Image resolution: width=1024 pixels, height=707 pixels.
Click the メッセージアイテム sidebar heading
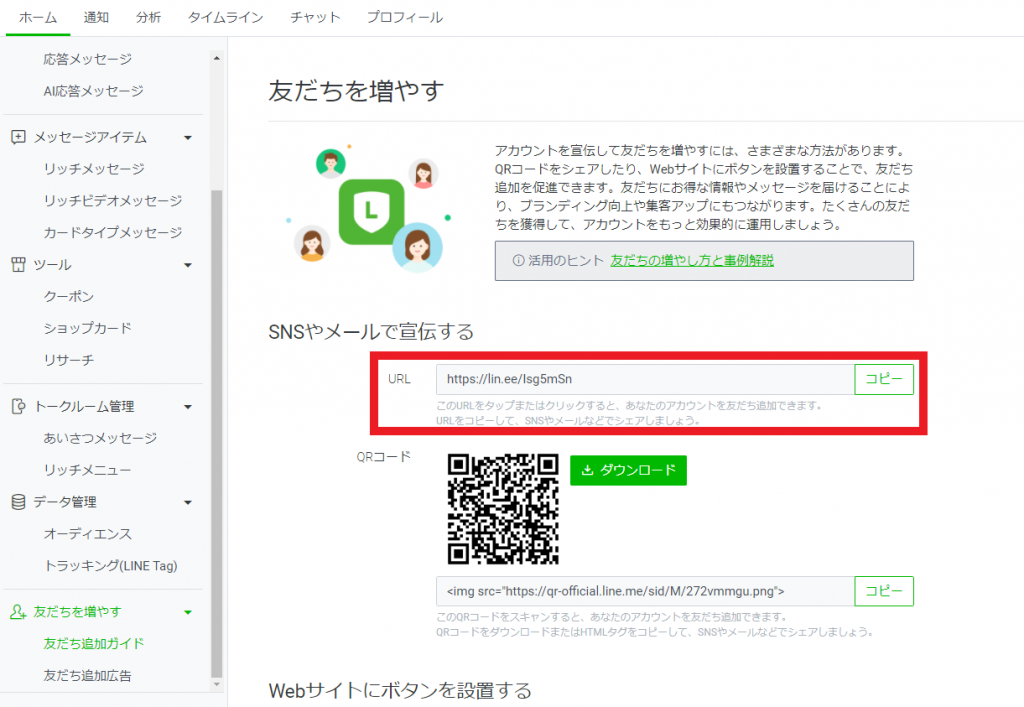tap(90, 137)
